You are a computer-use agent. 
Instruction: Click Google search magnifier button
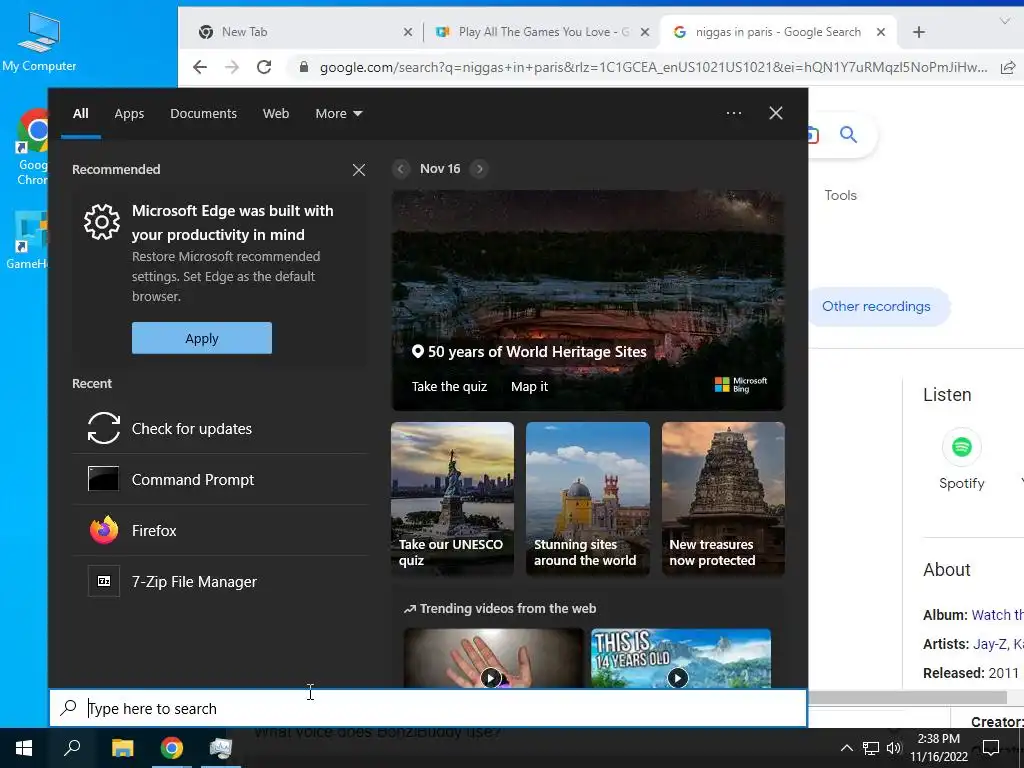pyautogui.click(x=848, y=135)
